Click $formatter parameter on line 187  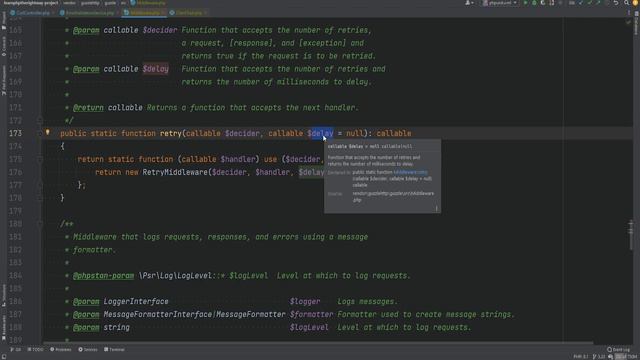pos(311,315)
